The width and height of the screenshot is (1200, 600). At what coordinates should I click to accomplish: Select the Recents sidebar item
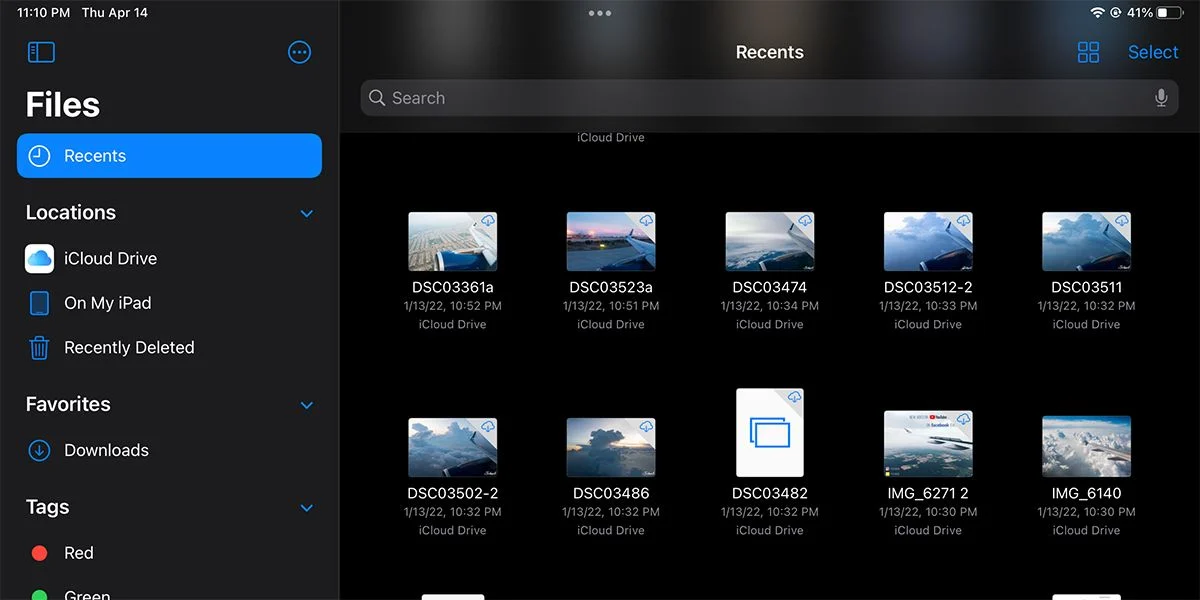pos(169,156)
